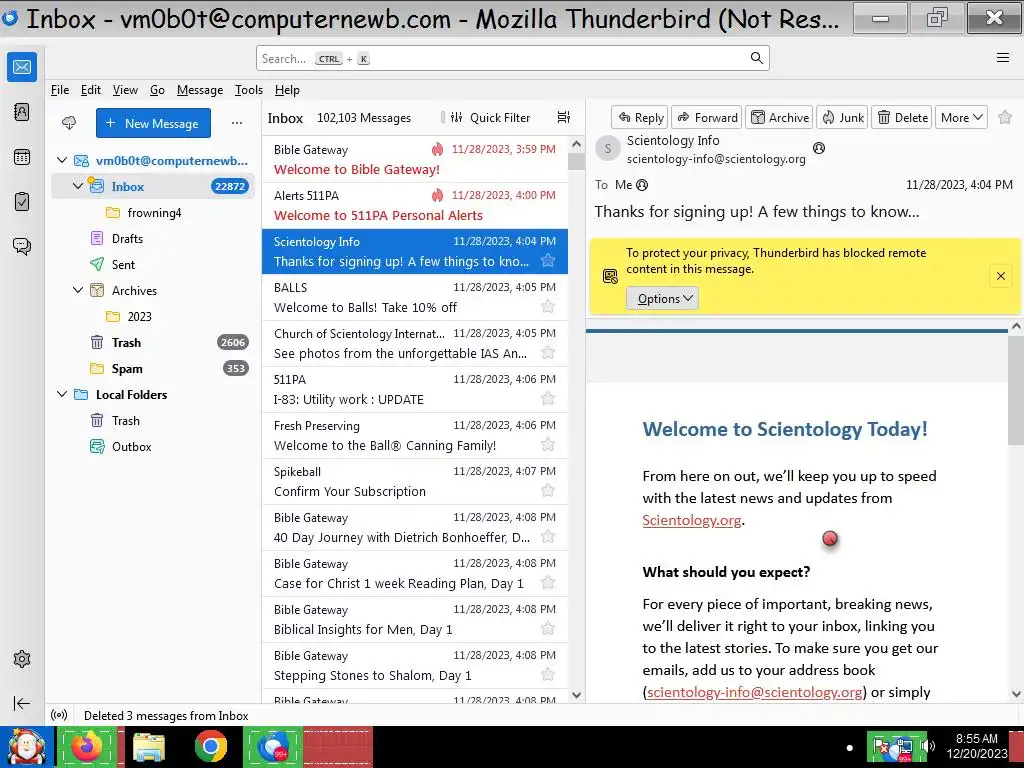Star the open message in header
Screen dimensions: 1024x768
pos(1005,118)
